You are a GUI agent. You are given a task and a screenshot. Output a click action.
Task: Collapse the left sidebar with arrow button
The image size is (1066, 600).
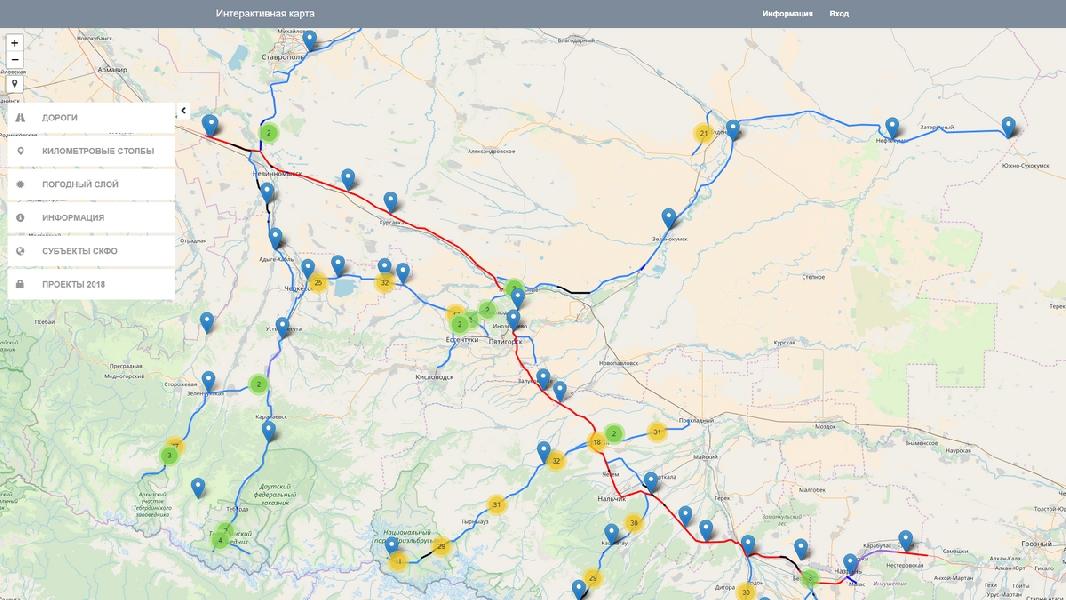(x=183, y=111)
